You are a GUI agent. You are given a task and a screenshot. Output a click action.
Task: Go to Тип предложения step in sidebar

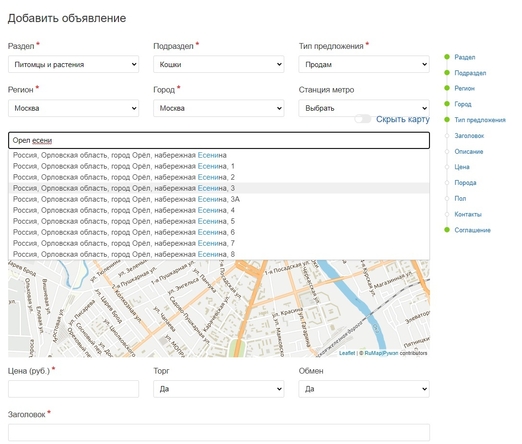[x=480, y=120]
